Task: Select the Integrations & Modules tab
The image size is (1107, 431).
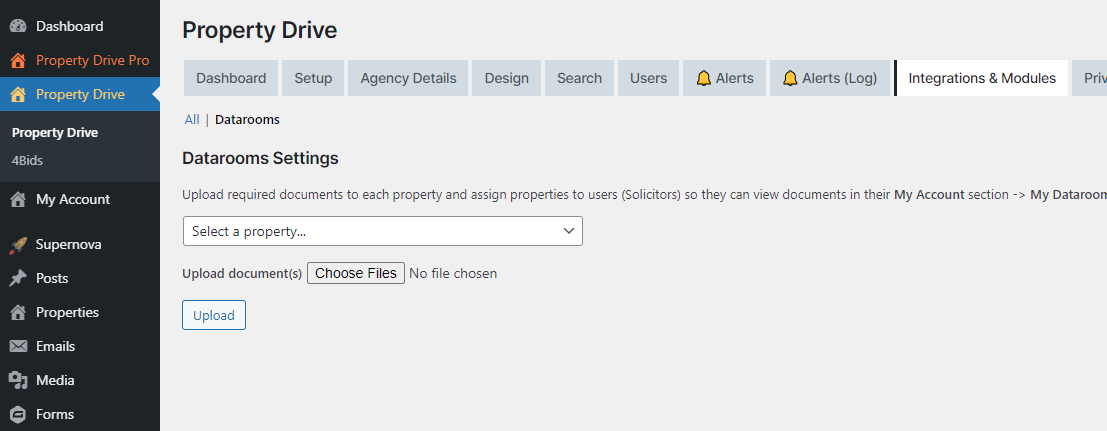Action: (981, 78)
